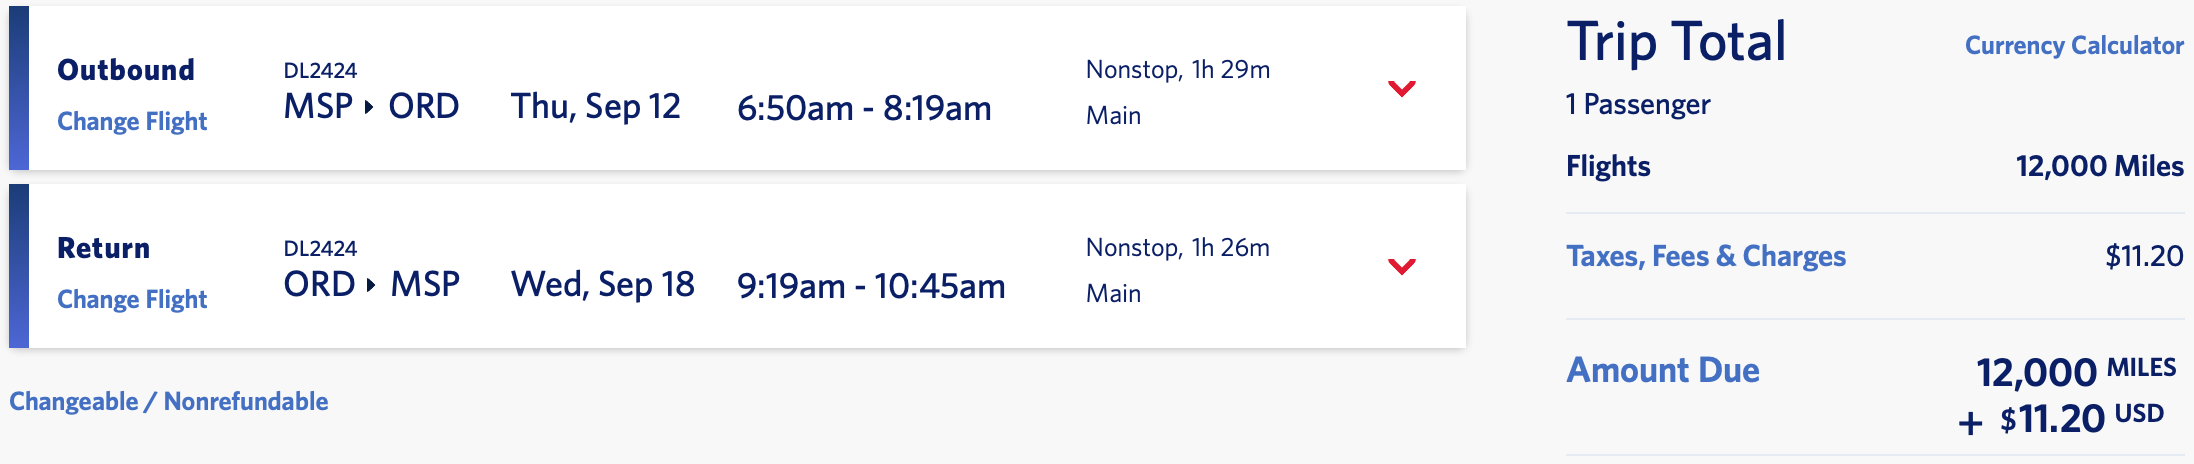Image resolution: width=2194 pixels, height=464 pixels.
Task: Click Change Flight under Return
Action: [132, 299]
